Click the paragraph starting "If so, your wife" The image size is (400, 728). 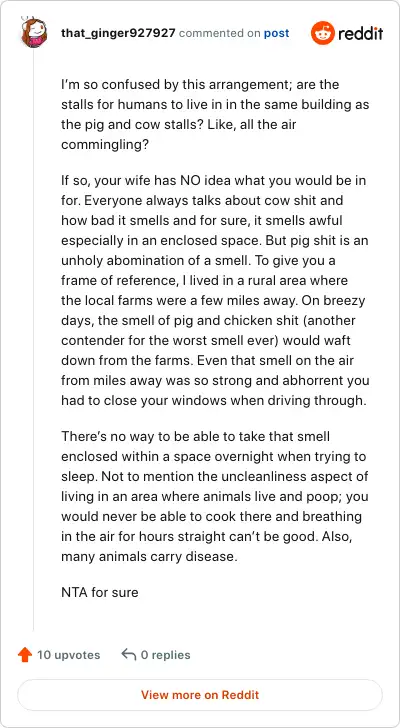coord(215,291)
